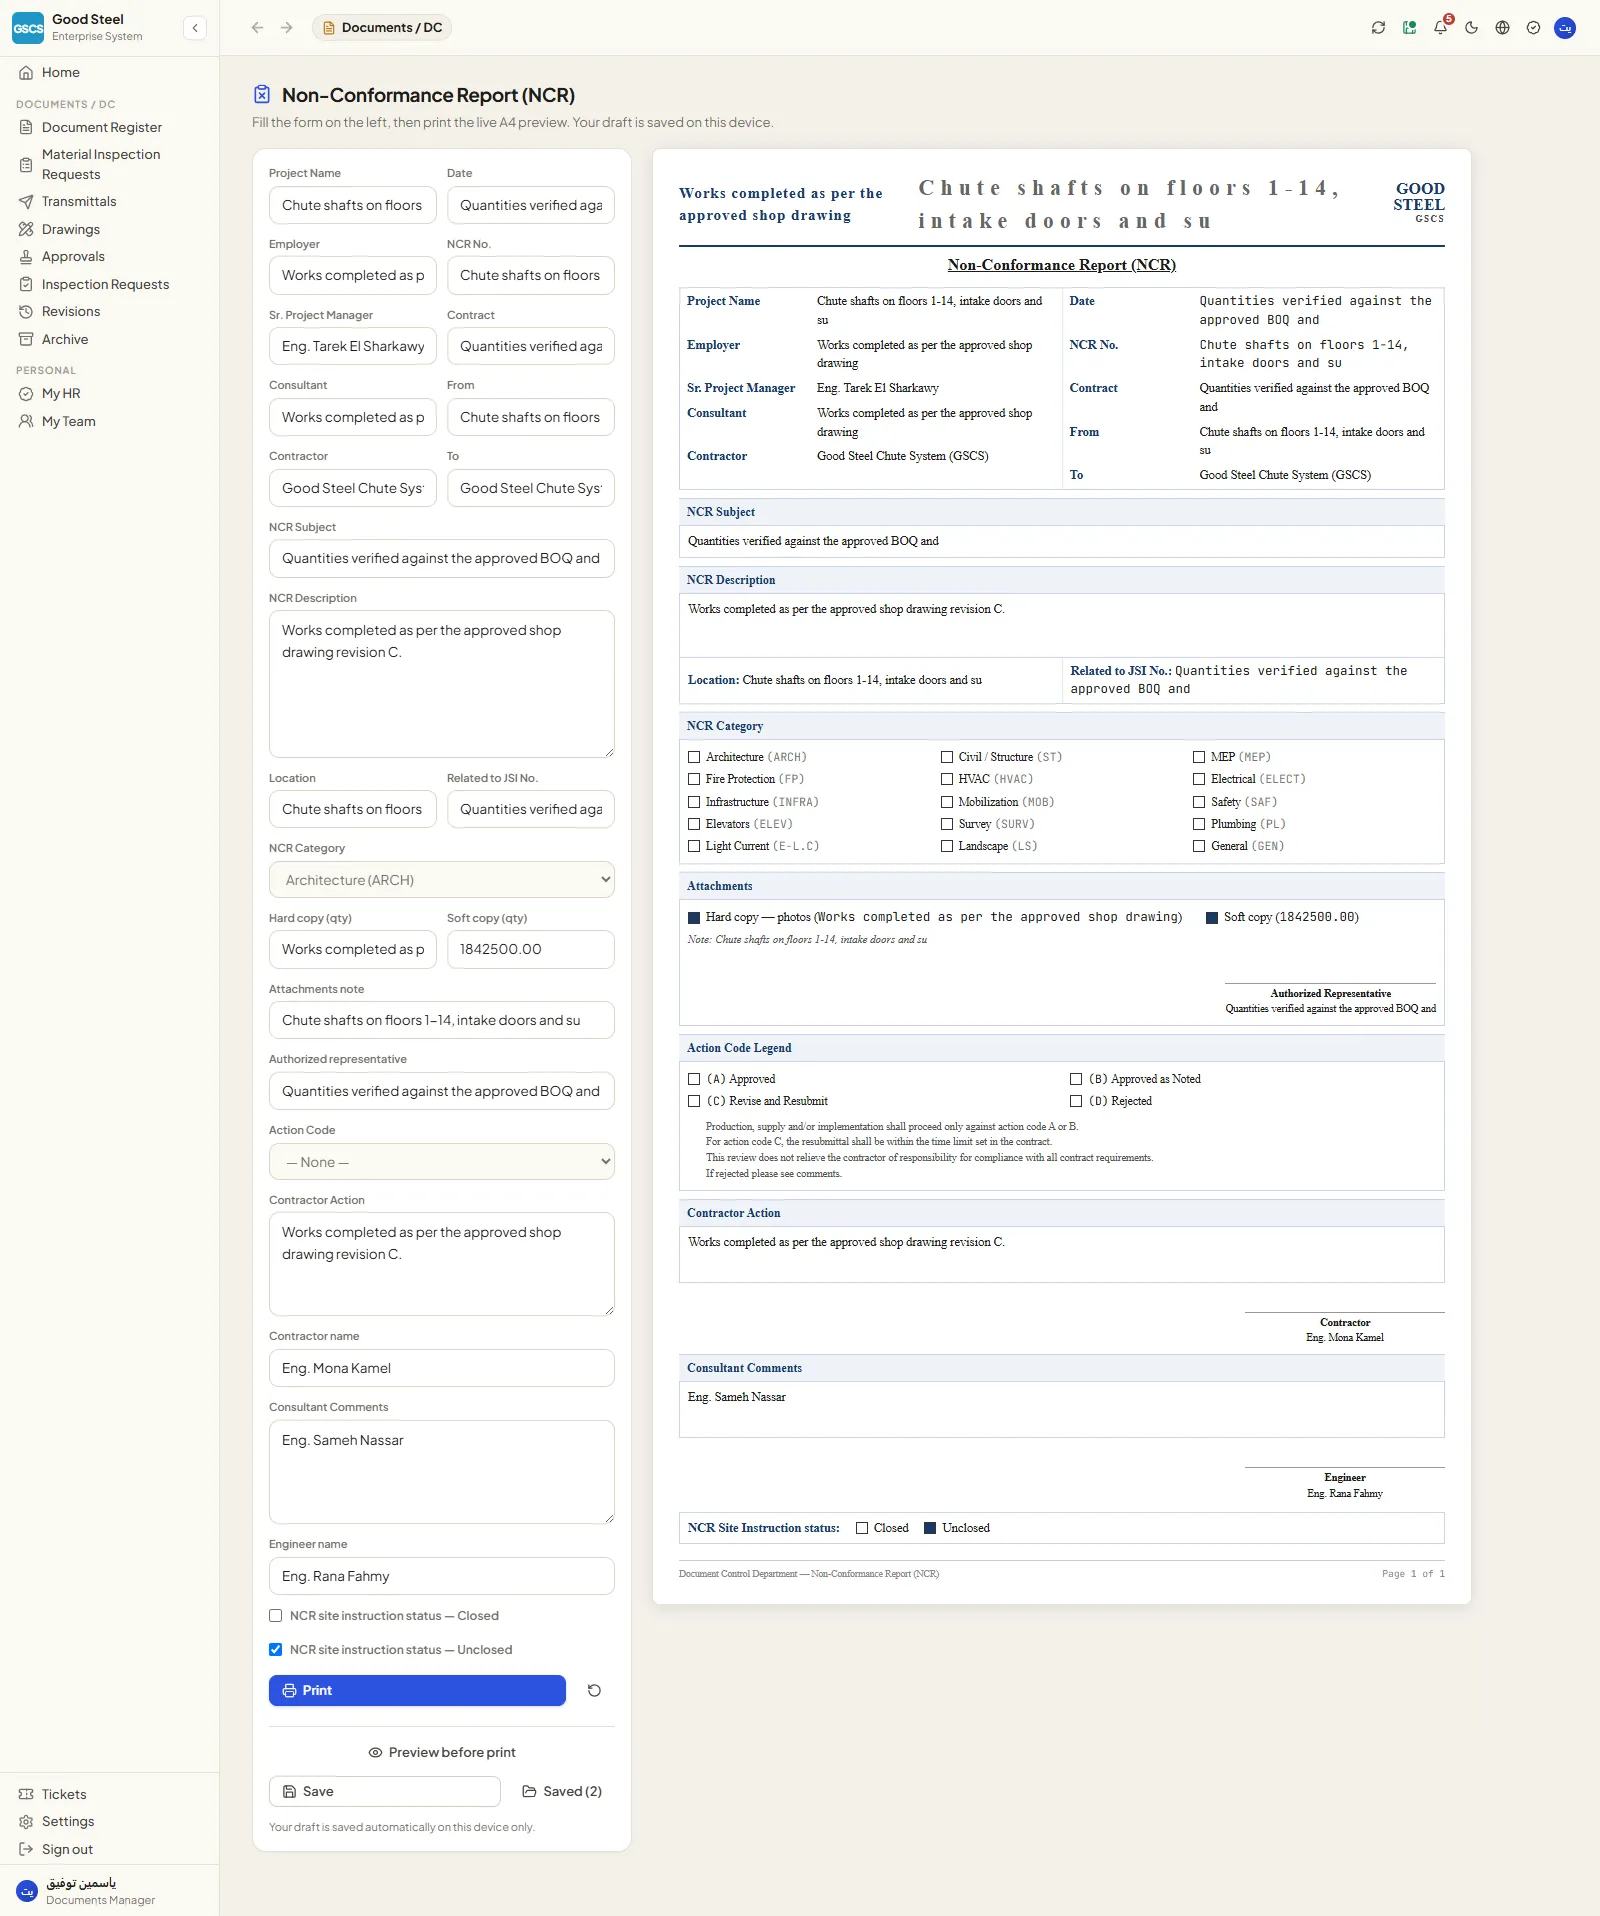Click the Consultant Comments text area
The width and height of the screenshot is (1600, 1916).
click(x=442, y=1472)
